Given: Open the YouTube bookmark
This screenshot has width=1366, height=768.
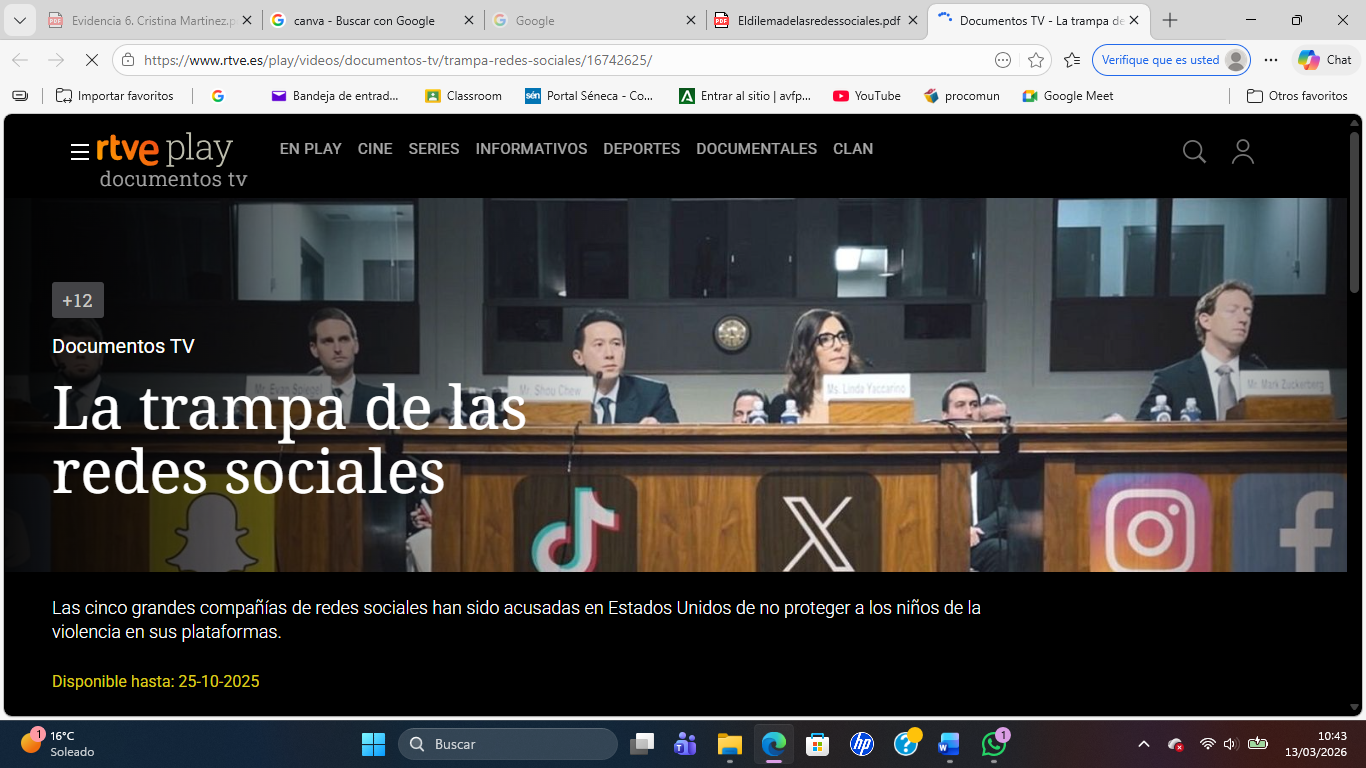Looking at the screenshot, I should tap(866, 96).
